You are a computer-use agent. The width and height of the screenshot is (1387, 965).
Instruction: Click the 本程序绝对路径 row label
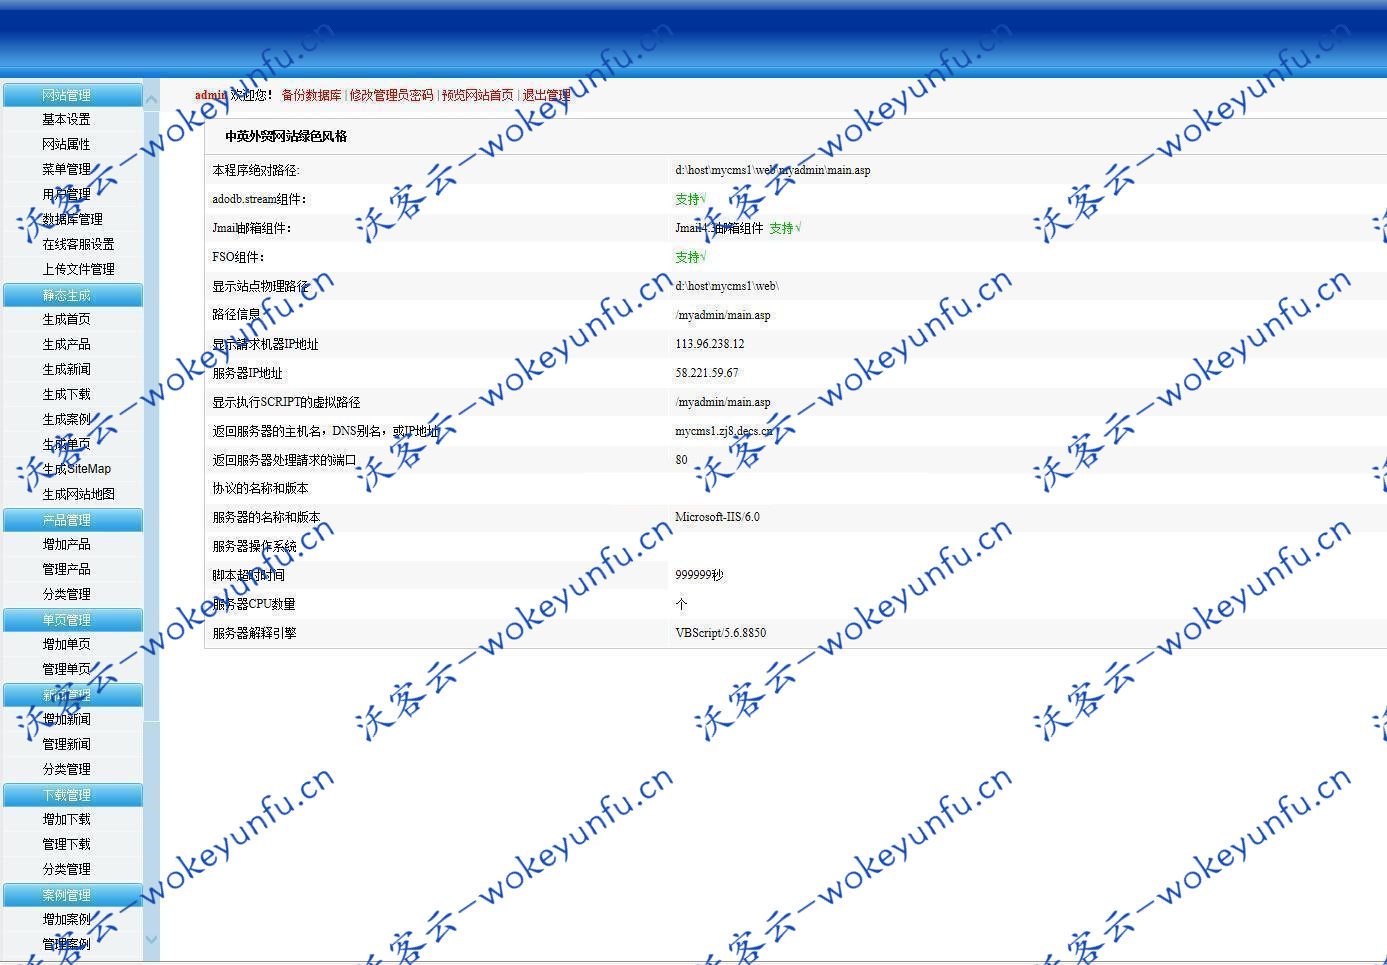256,170
